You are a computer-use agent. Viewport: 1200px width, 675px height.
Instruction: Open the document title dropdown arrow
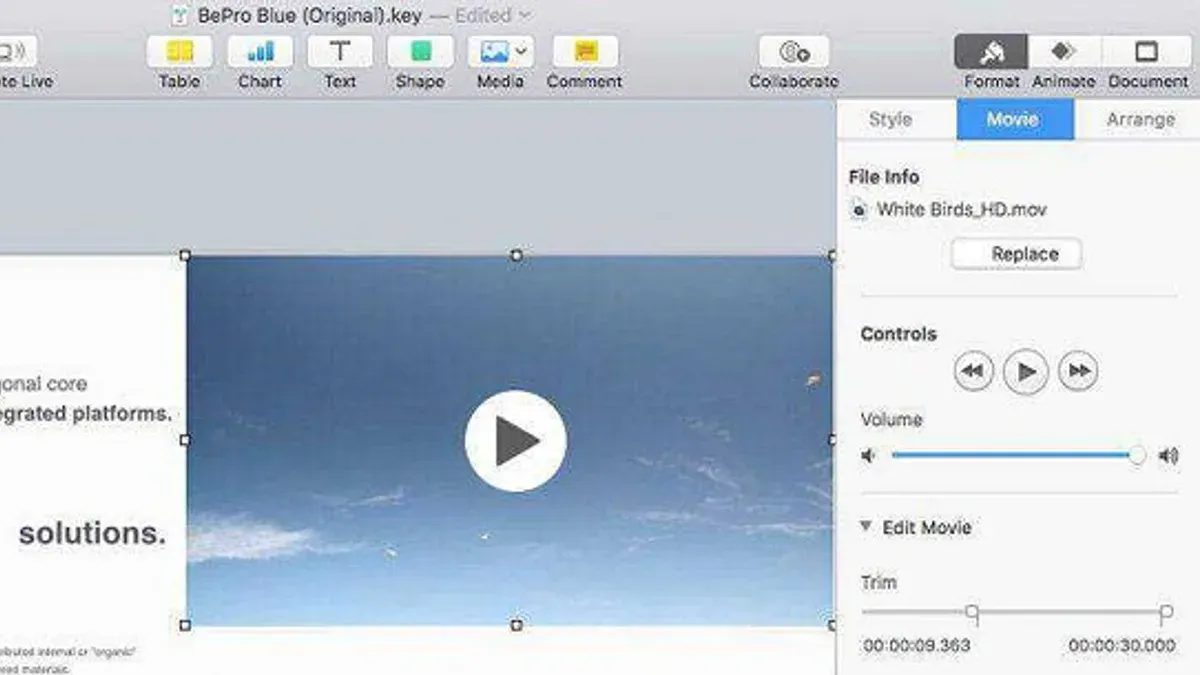[526, 16]
